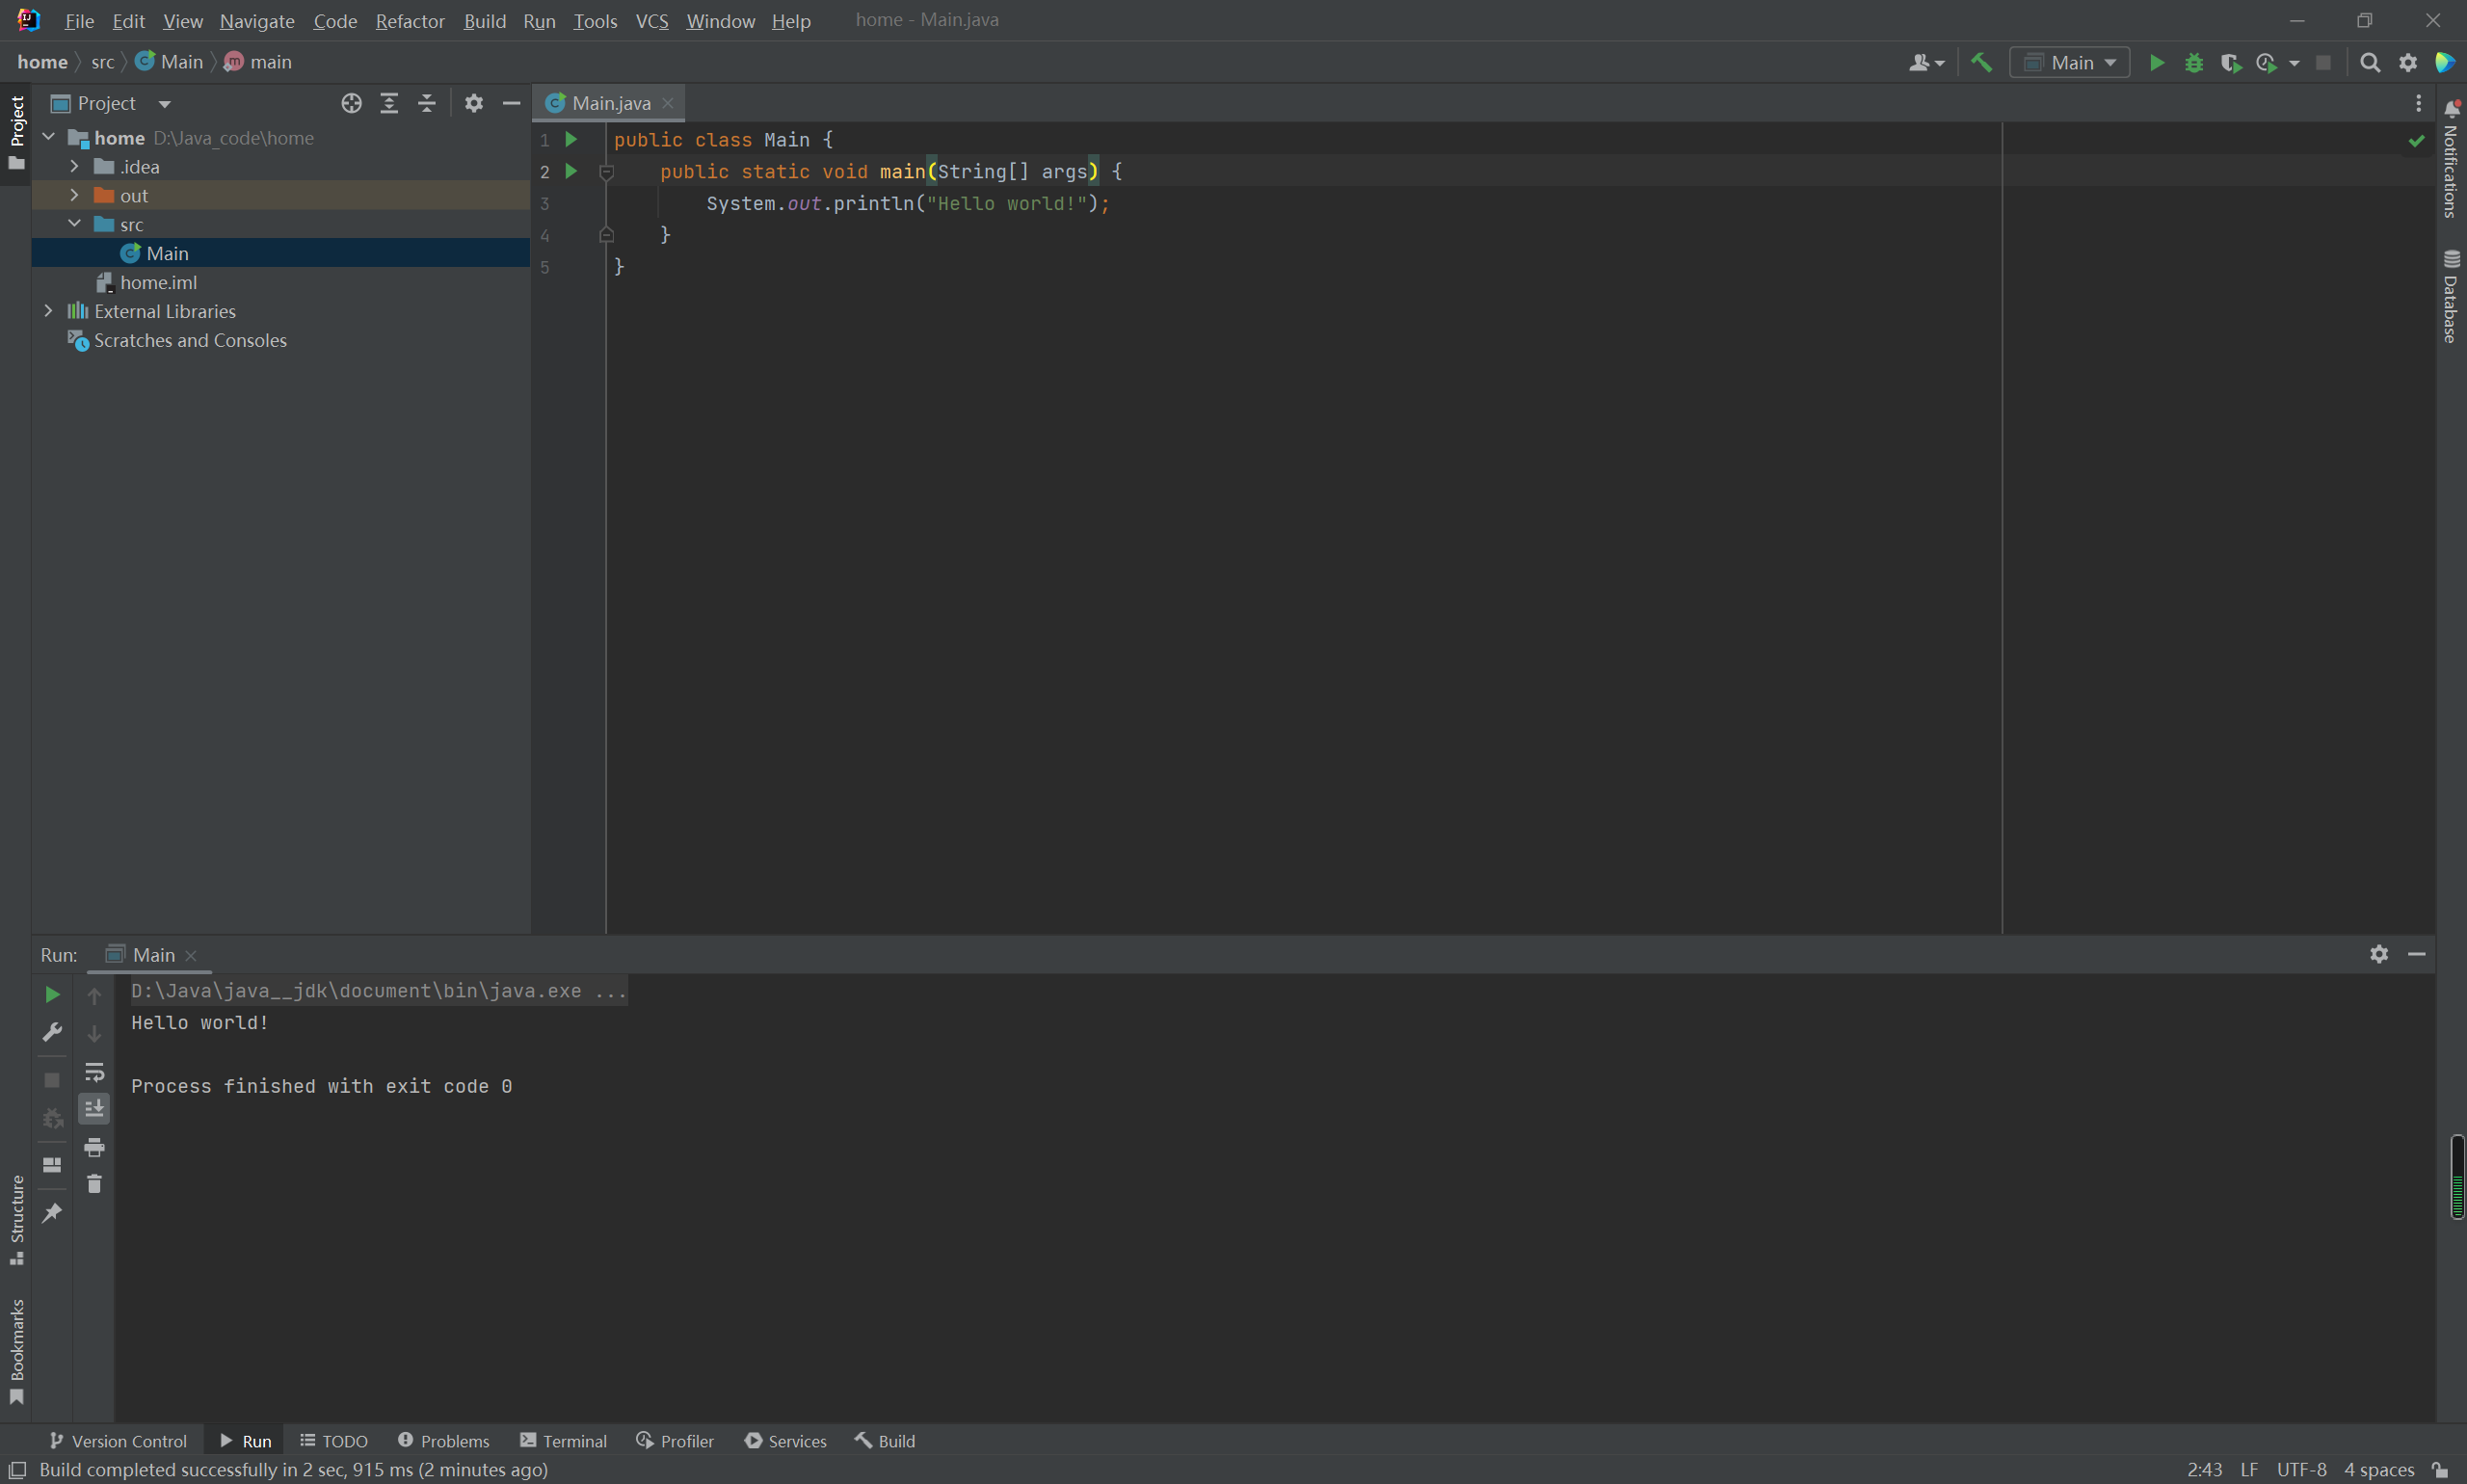2467x1484 pixels.
Task: Open the VCS menu
Action: tap(652, 21)
